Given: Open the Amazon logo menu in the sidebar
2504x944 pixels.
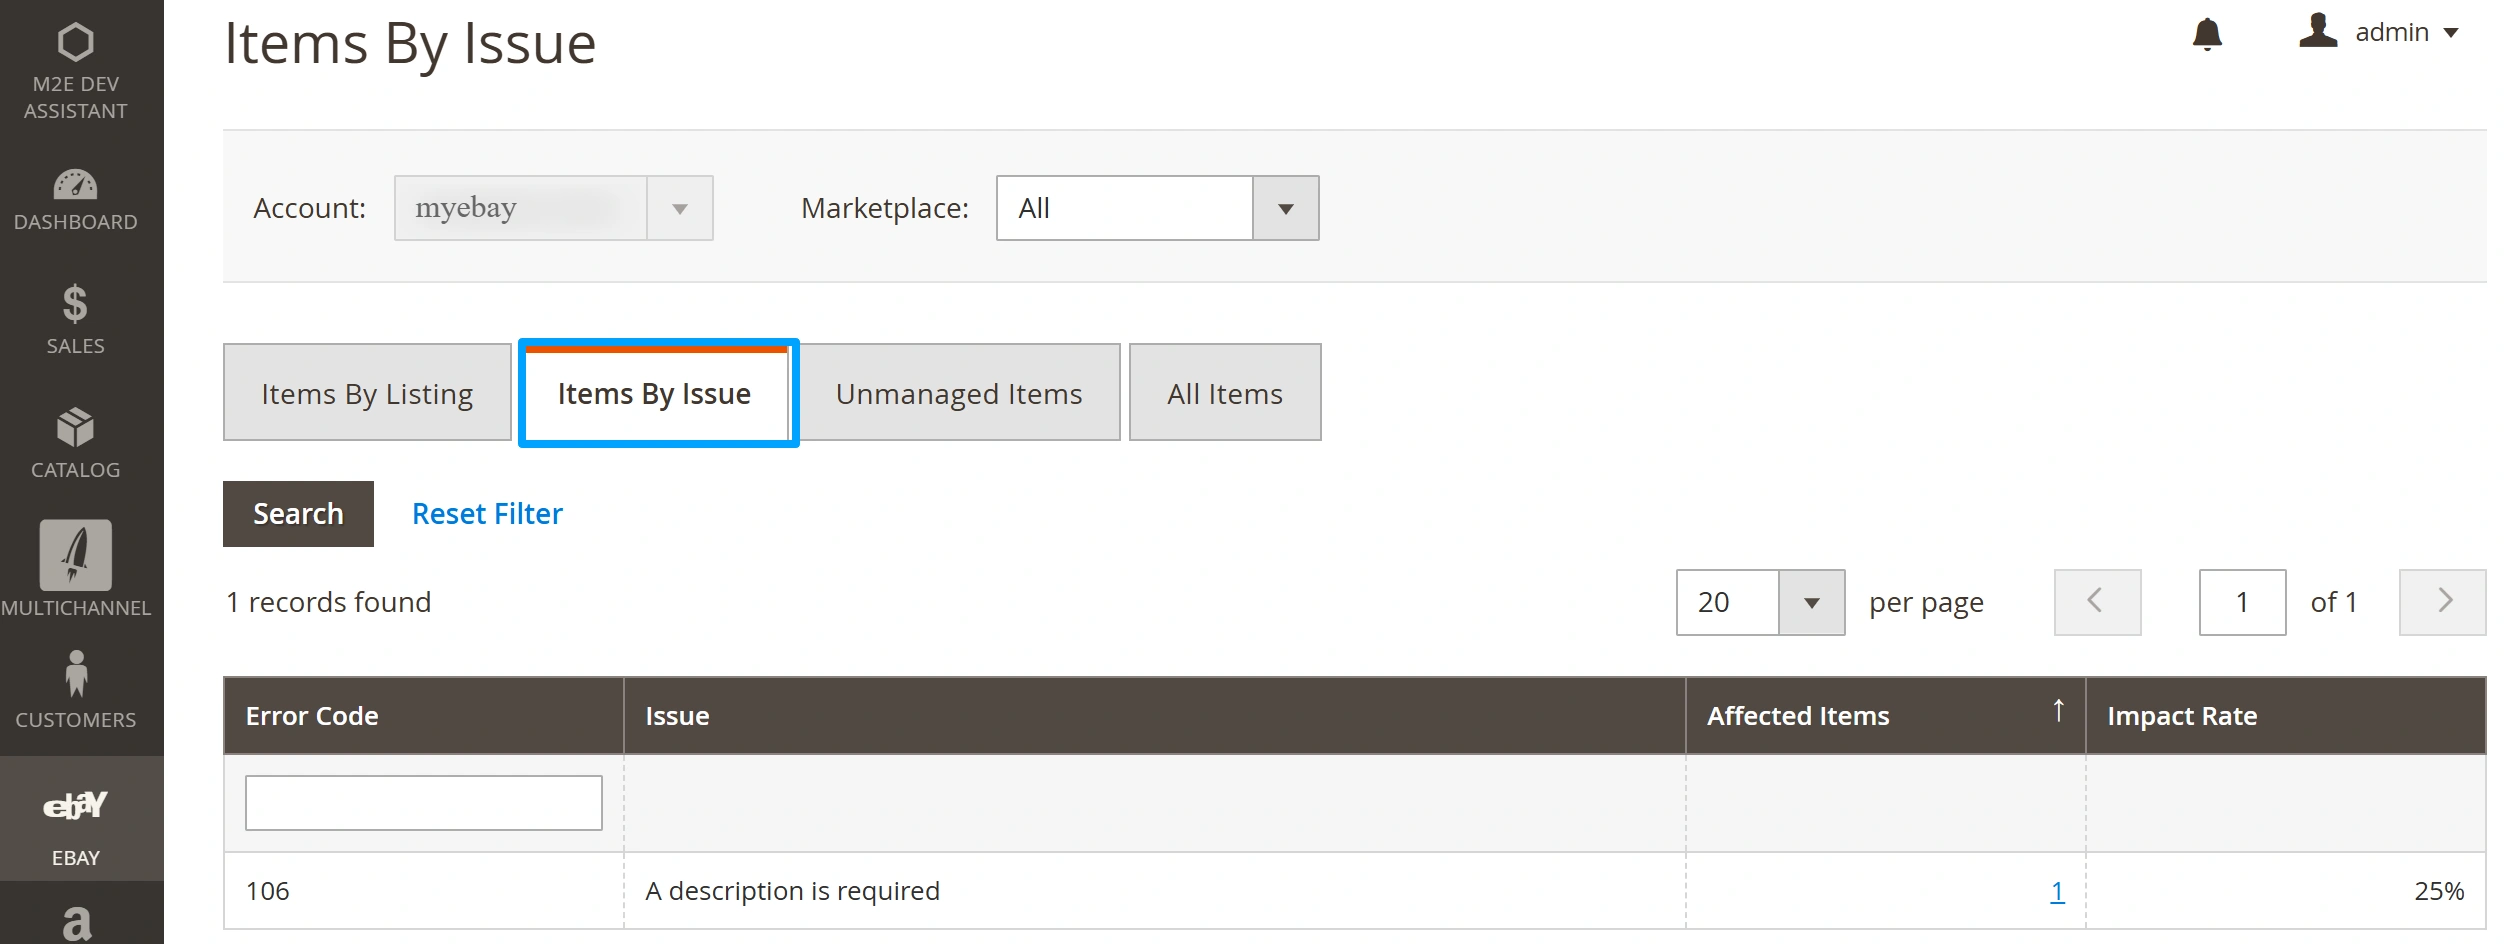Looking at the screenshot, I should point(76,922).
